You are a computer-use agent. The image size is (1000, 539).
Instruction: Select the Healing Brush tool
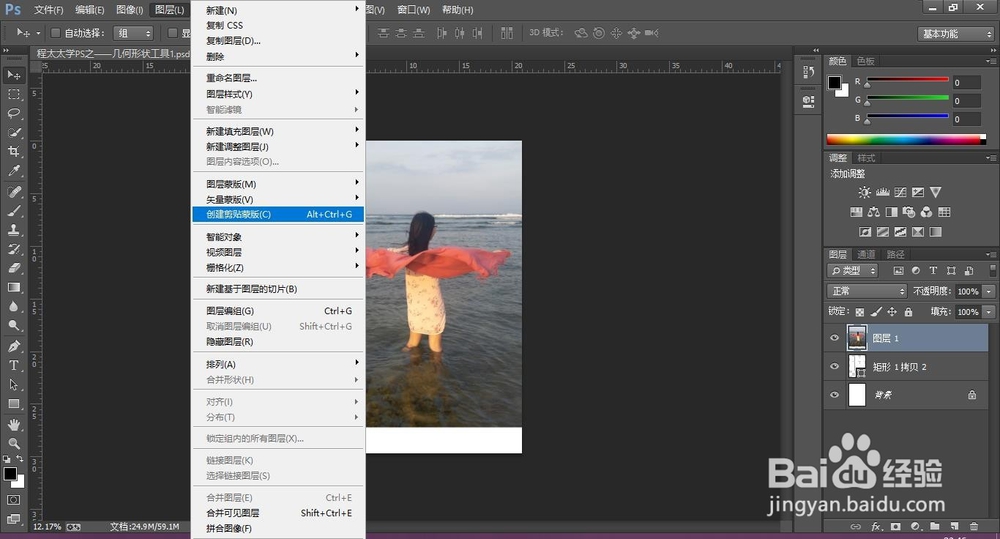point(13,191)
